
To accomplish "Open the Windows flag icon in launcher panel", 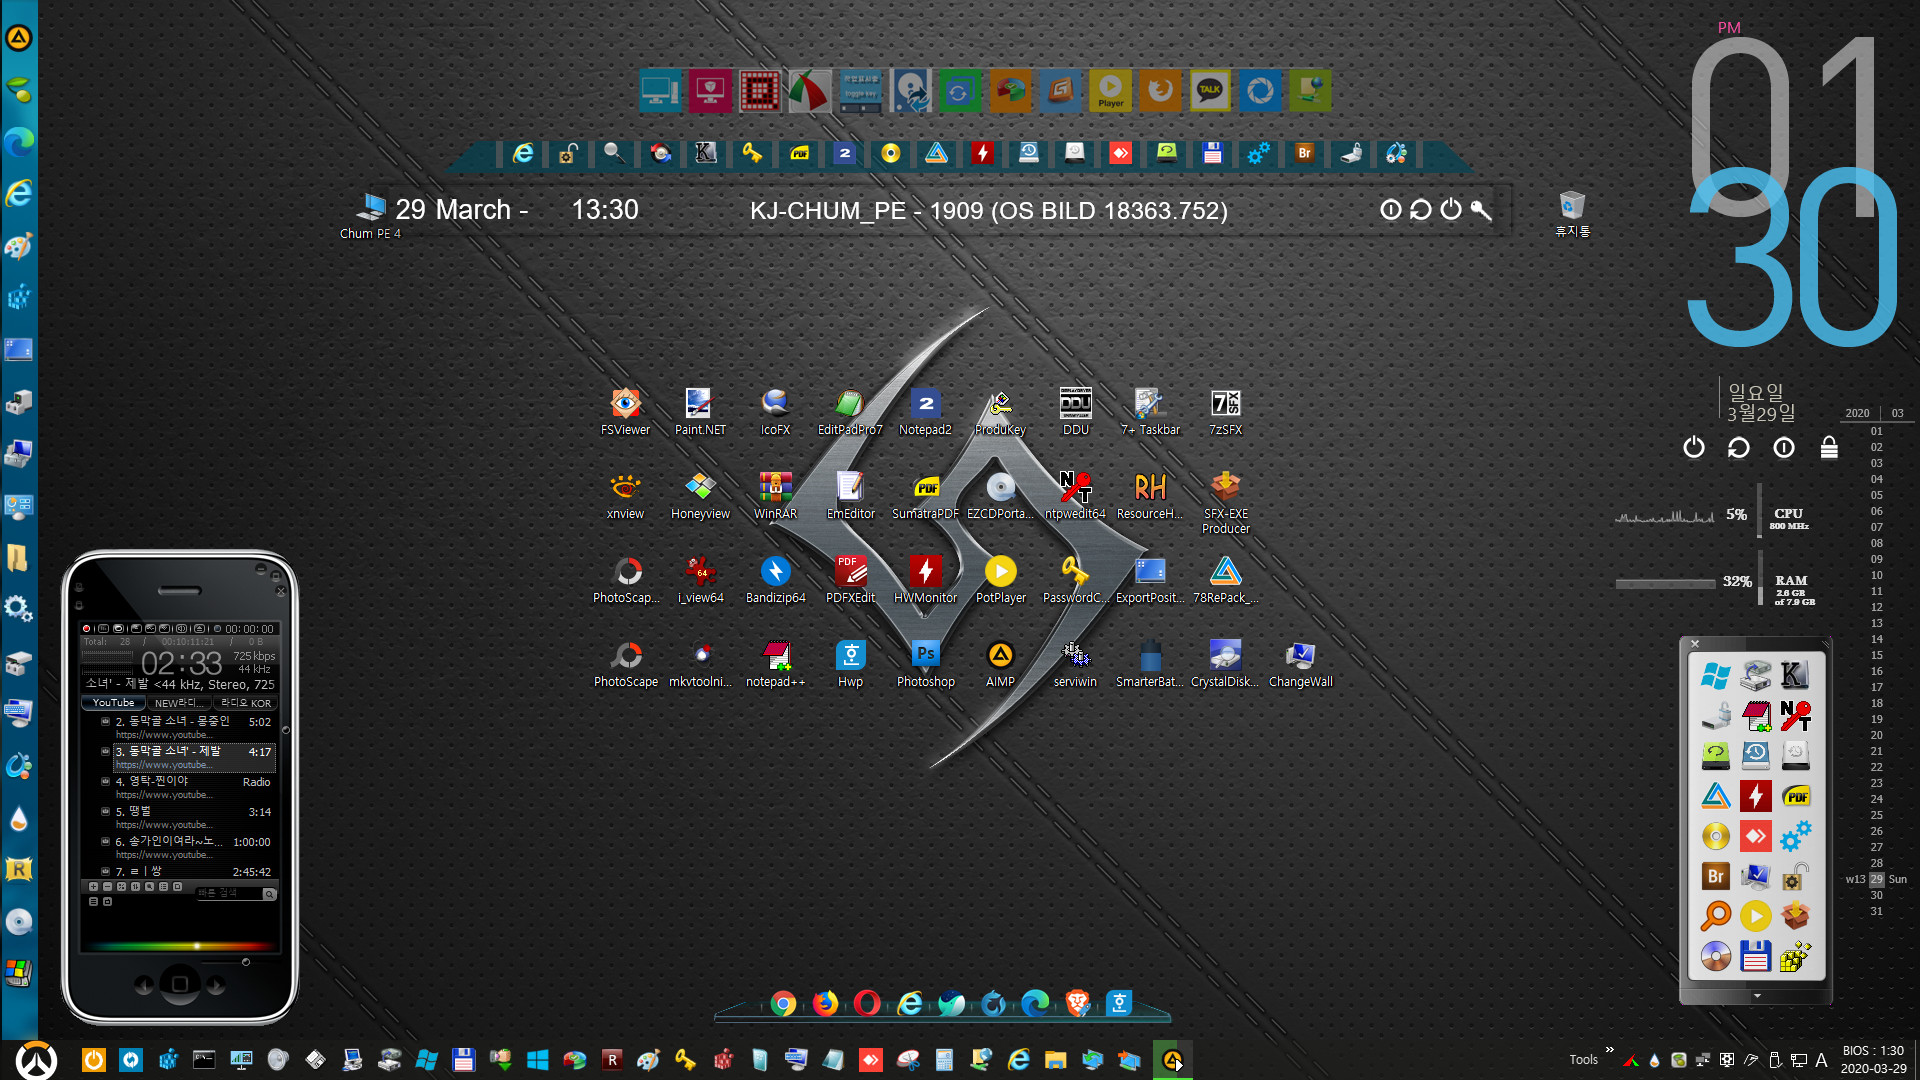I will click(1715, 676).
